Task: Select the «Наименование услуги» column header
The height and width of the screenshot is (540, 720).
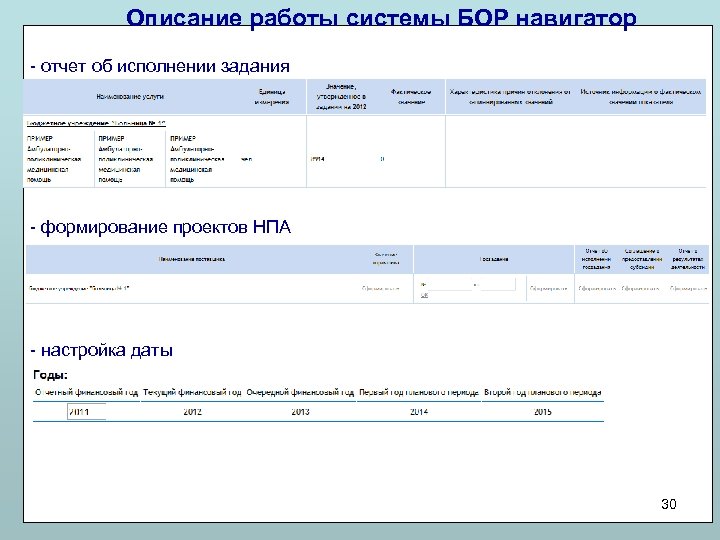Action: tap(130, 96)
